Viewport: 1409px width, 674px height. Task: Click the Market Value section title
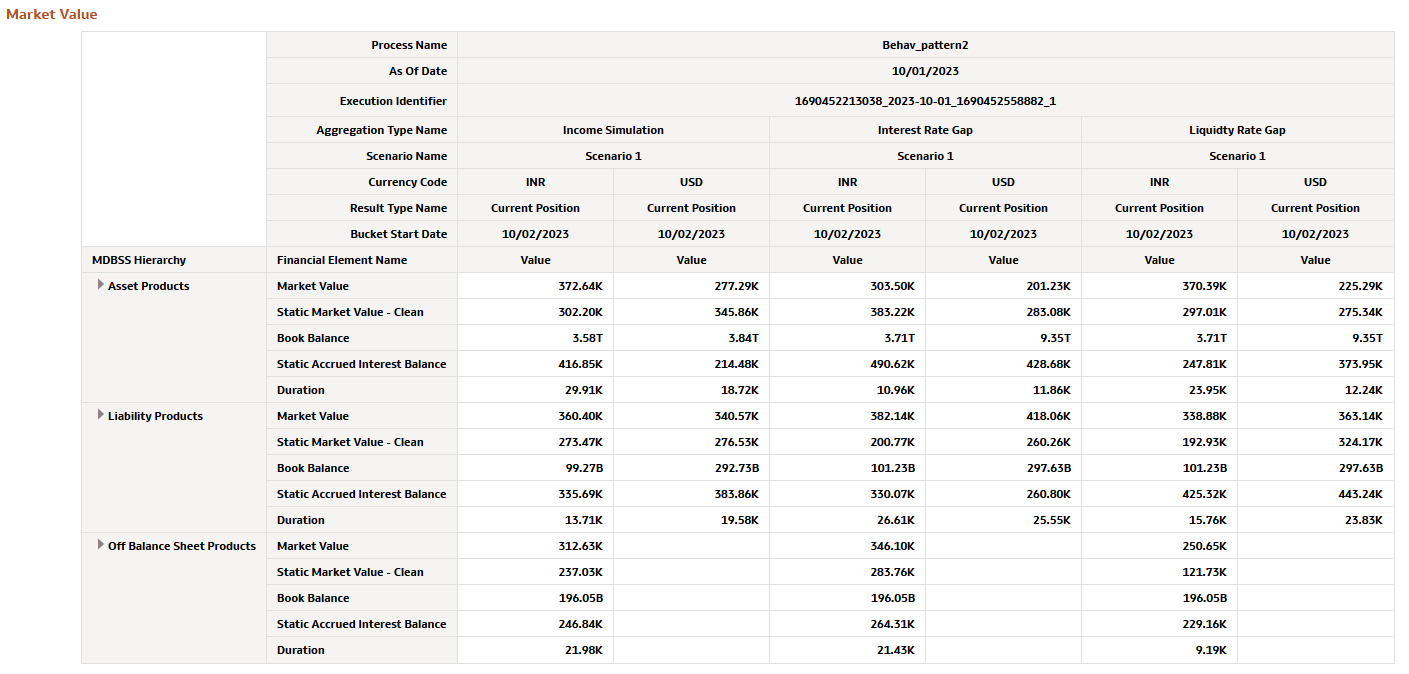pyautogui.click(x=52, y=15)
